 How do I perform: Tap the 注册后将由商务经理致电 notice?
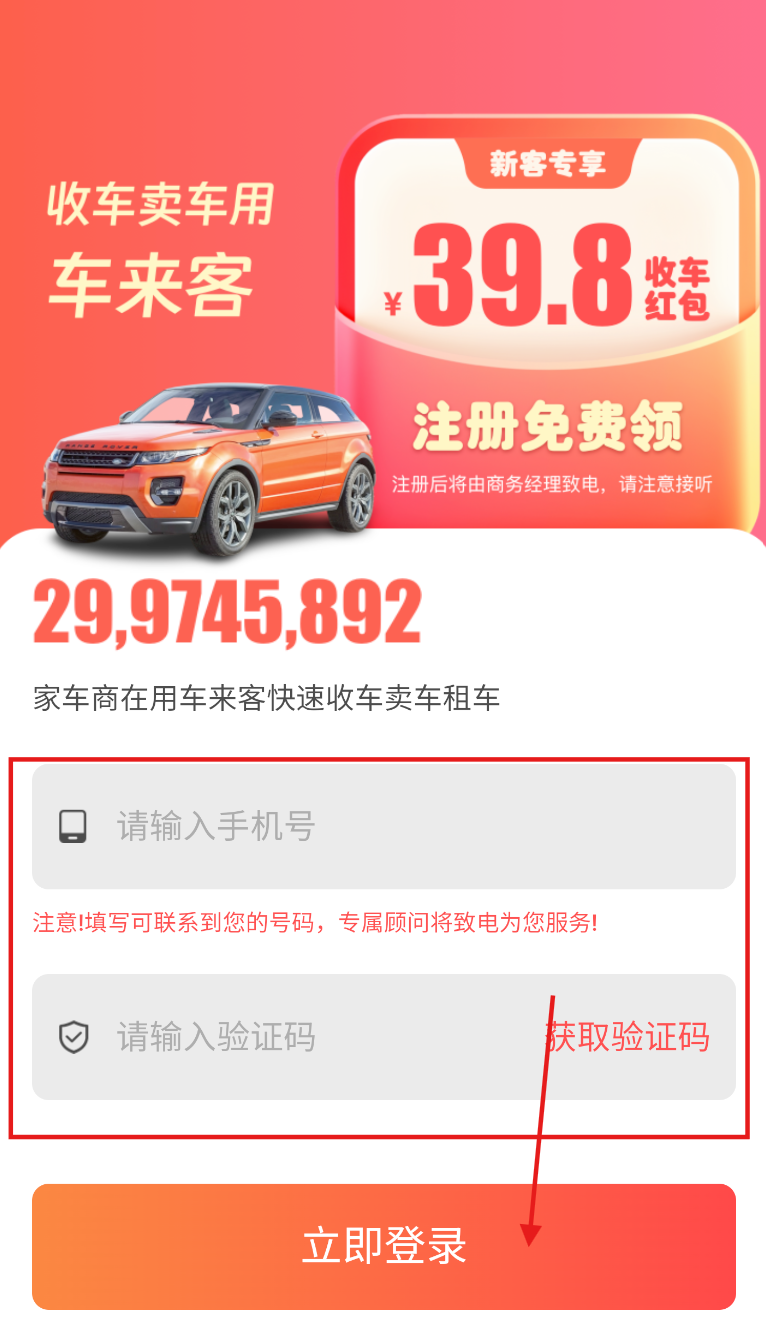[x=552, y=485]
